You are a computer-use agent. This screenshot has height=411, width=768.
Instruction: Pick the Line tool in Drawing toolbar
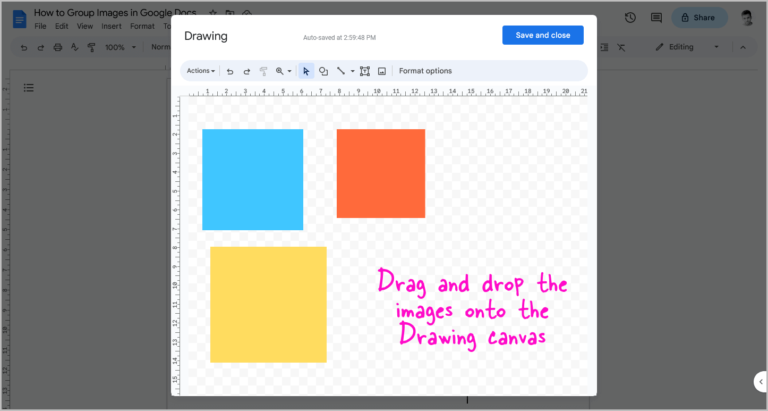[341, 71]
